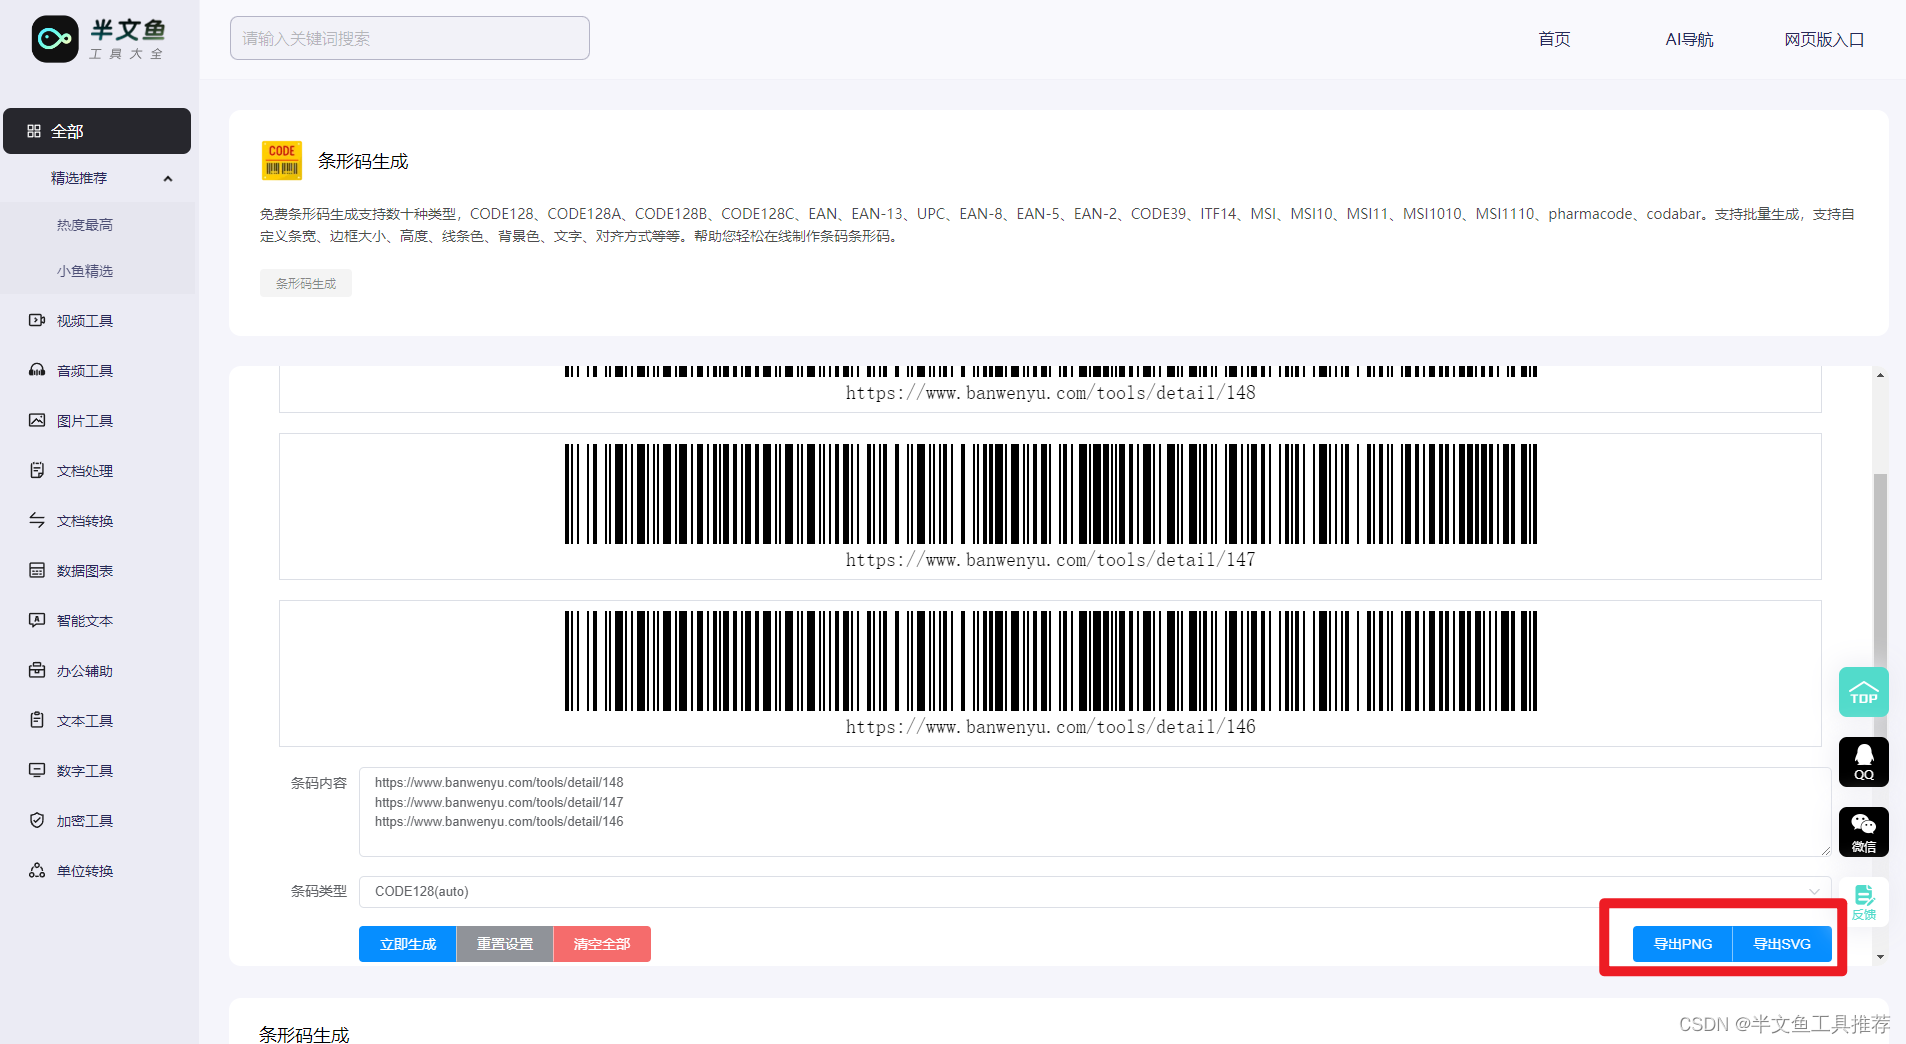Click the 数字工具 monitor icon
This screenshot has width=1906, height=1044.
pos(37,770)
